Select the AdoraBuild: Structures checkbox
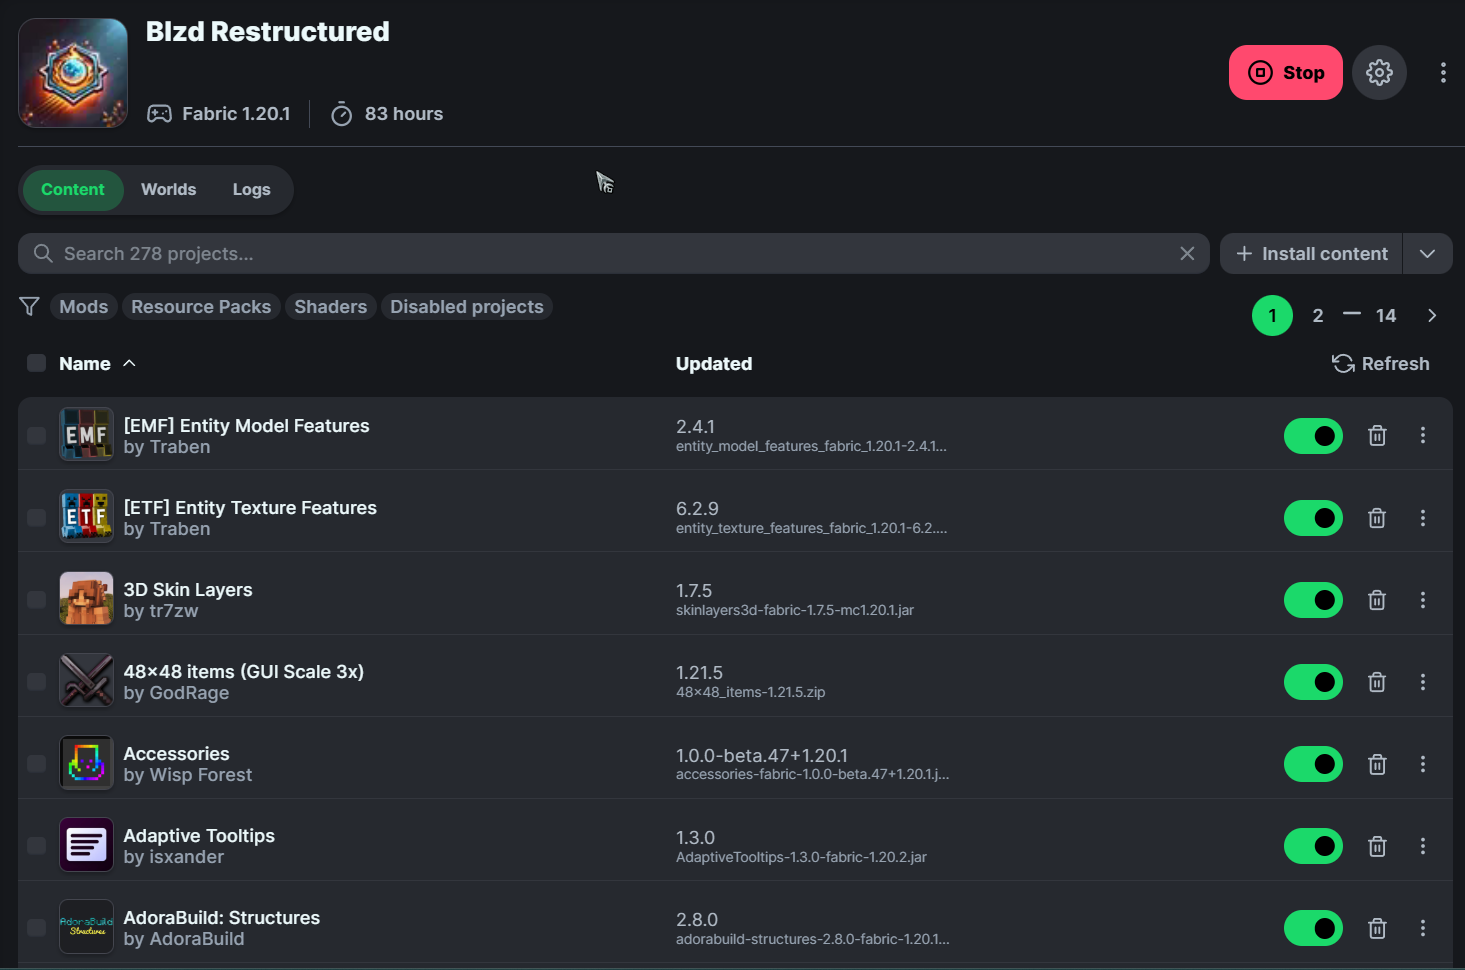This screenshot has width=1465, height=970. tap(37, 928)
